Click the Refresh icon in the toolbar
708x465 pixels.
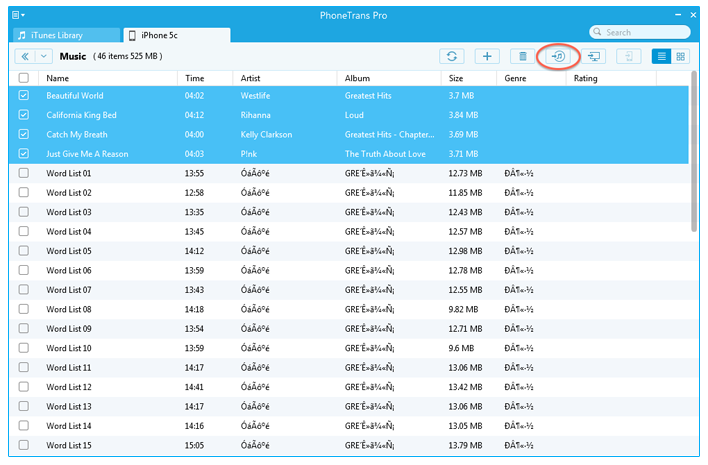pos(452,57)
